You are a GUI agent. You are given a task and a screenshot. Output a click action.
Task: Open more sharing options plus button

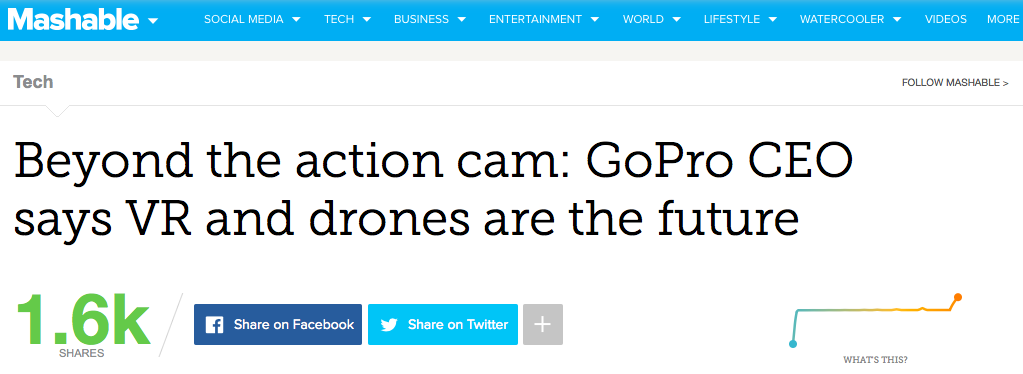pos(543,324)
